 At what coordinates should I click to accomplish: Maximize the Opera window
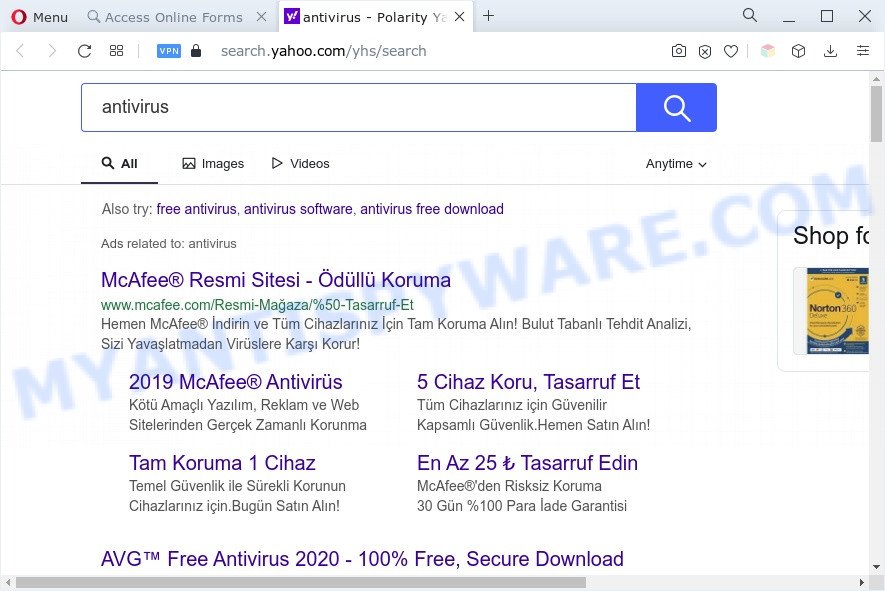[x=827, y=16]
